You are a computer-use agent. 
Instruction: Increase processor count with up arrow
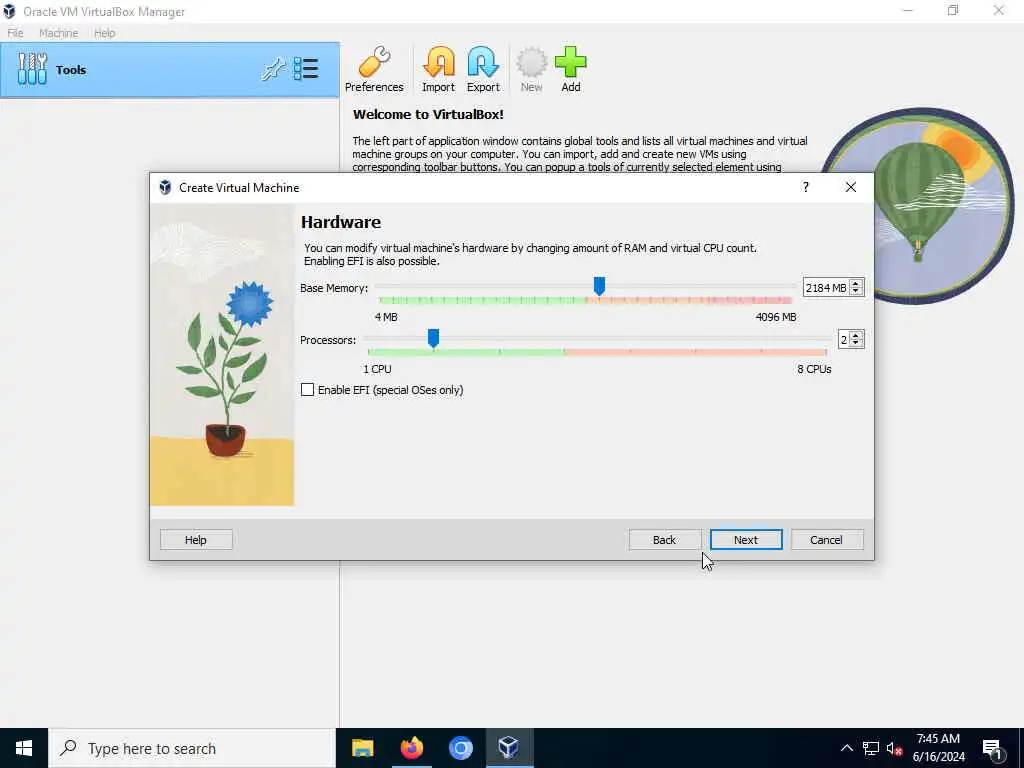856,335
